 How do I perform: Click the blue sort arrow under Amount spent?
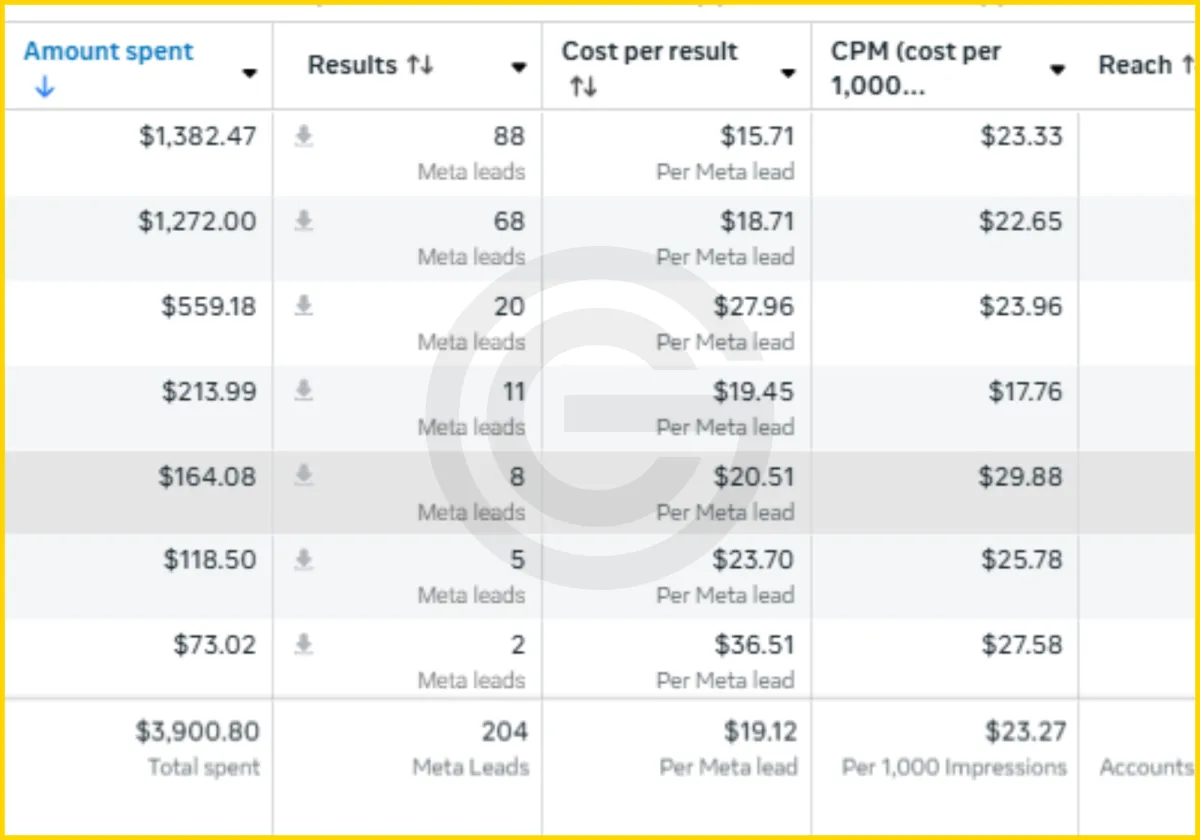click(43, 88)
